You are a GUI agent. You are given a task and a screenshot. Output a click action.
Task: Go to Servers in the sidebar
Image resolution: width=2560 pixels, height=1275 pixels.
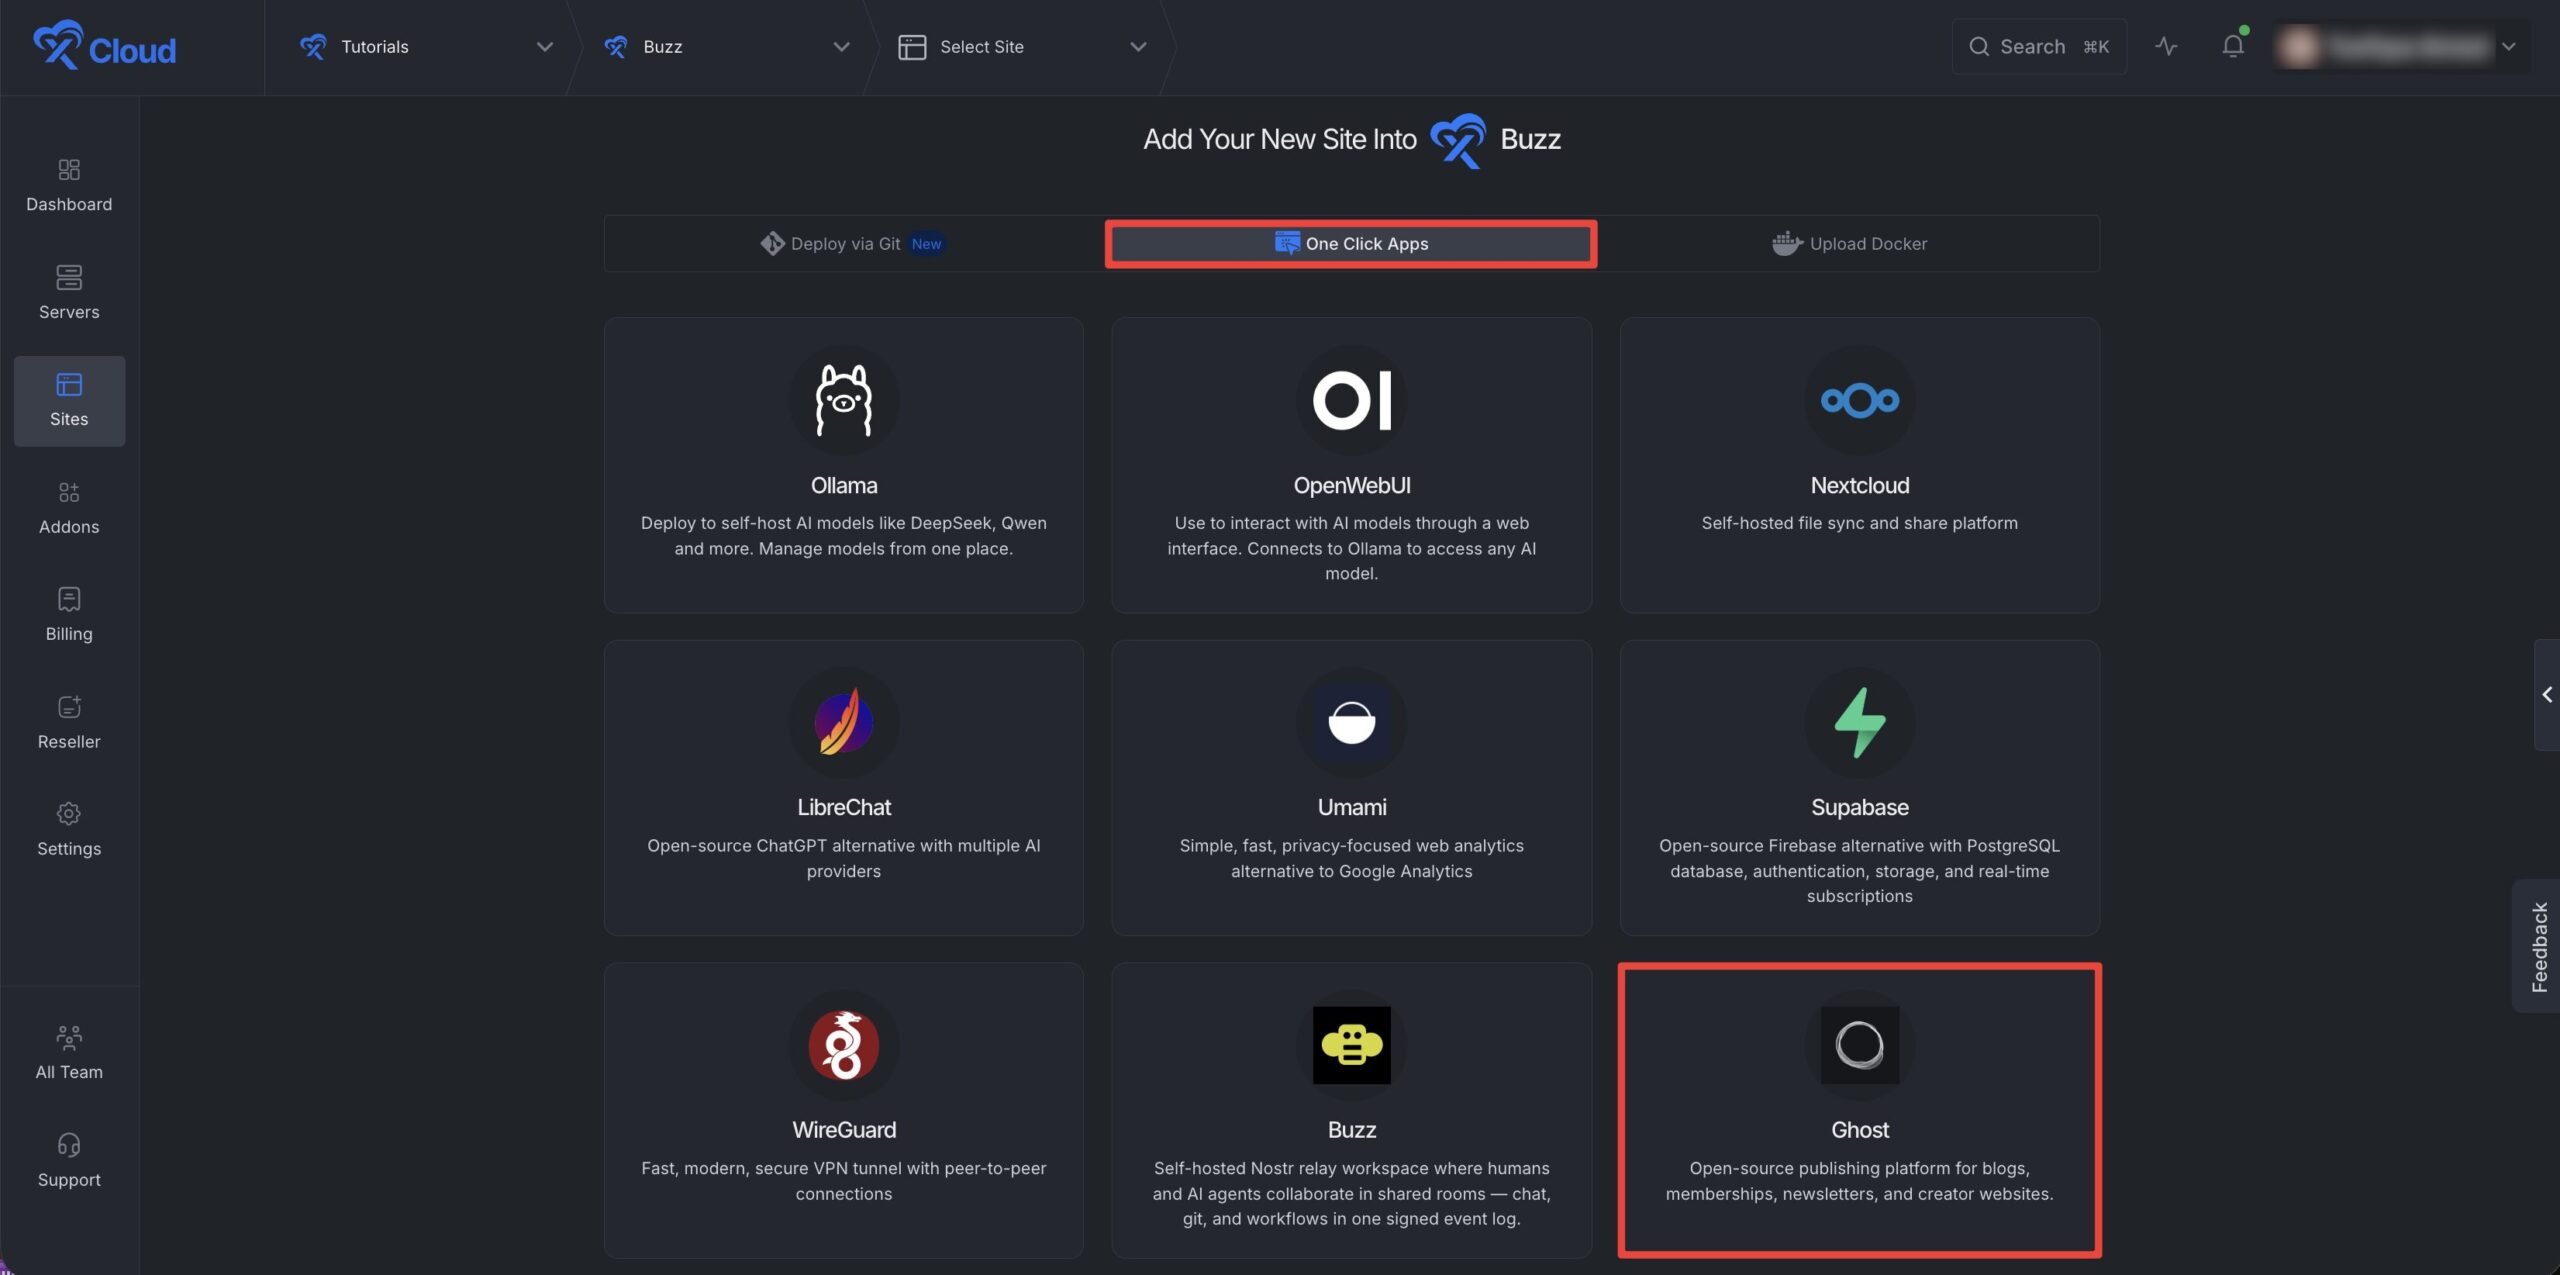pos(69,293)
